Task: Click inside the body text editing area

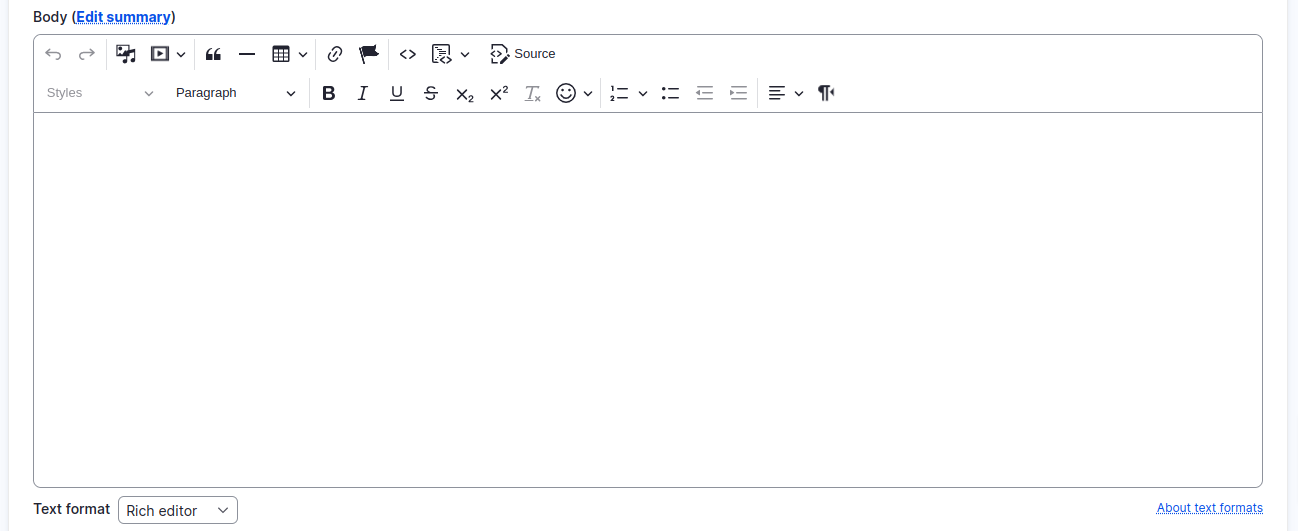Action: coord(648,300)
